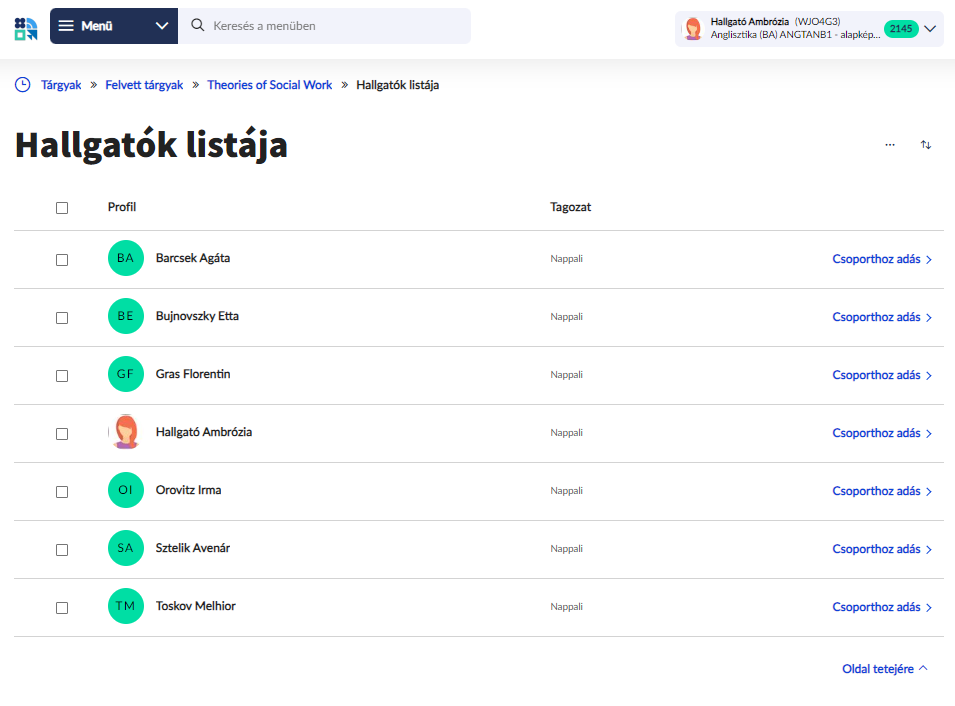Image resolution: width=955 pixels, height=706 pixels.
Task: Open the three-dots more options icon
Action: pos(890,145)
